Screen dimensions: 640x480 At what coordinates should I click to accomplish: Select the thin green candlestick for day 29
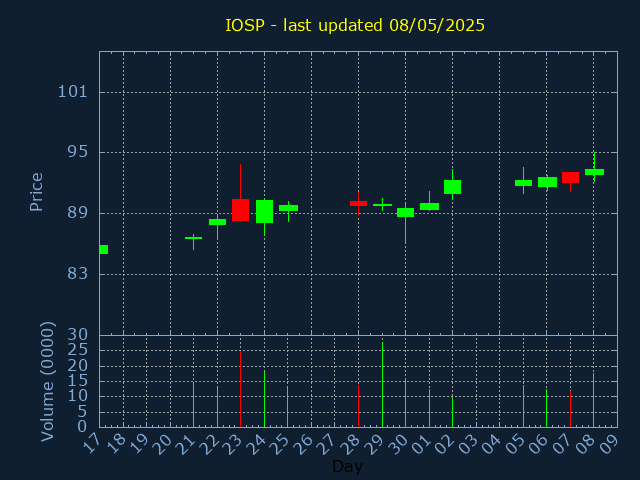(382, 205)
